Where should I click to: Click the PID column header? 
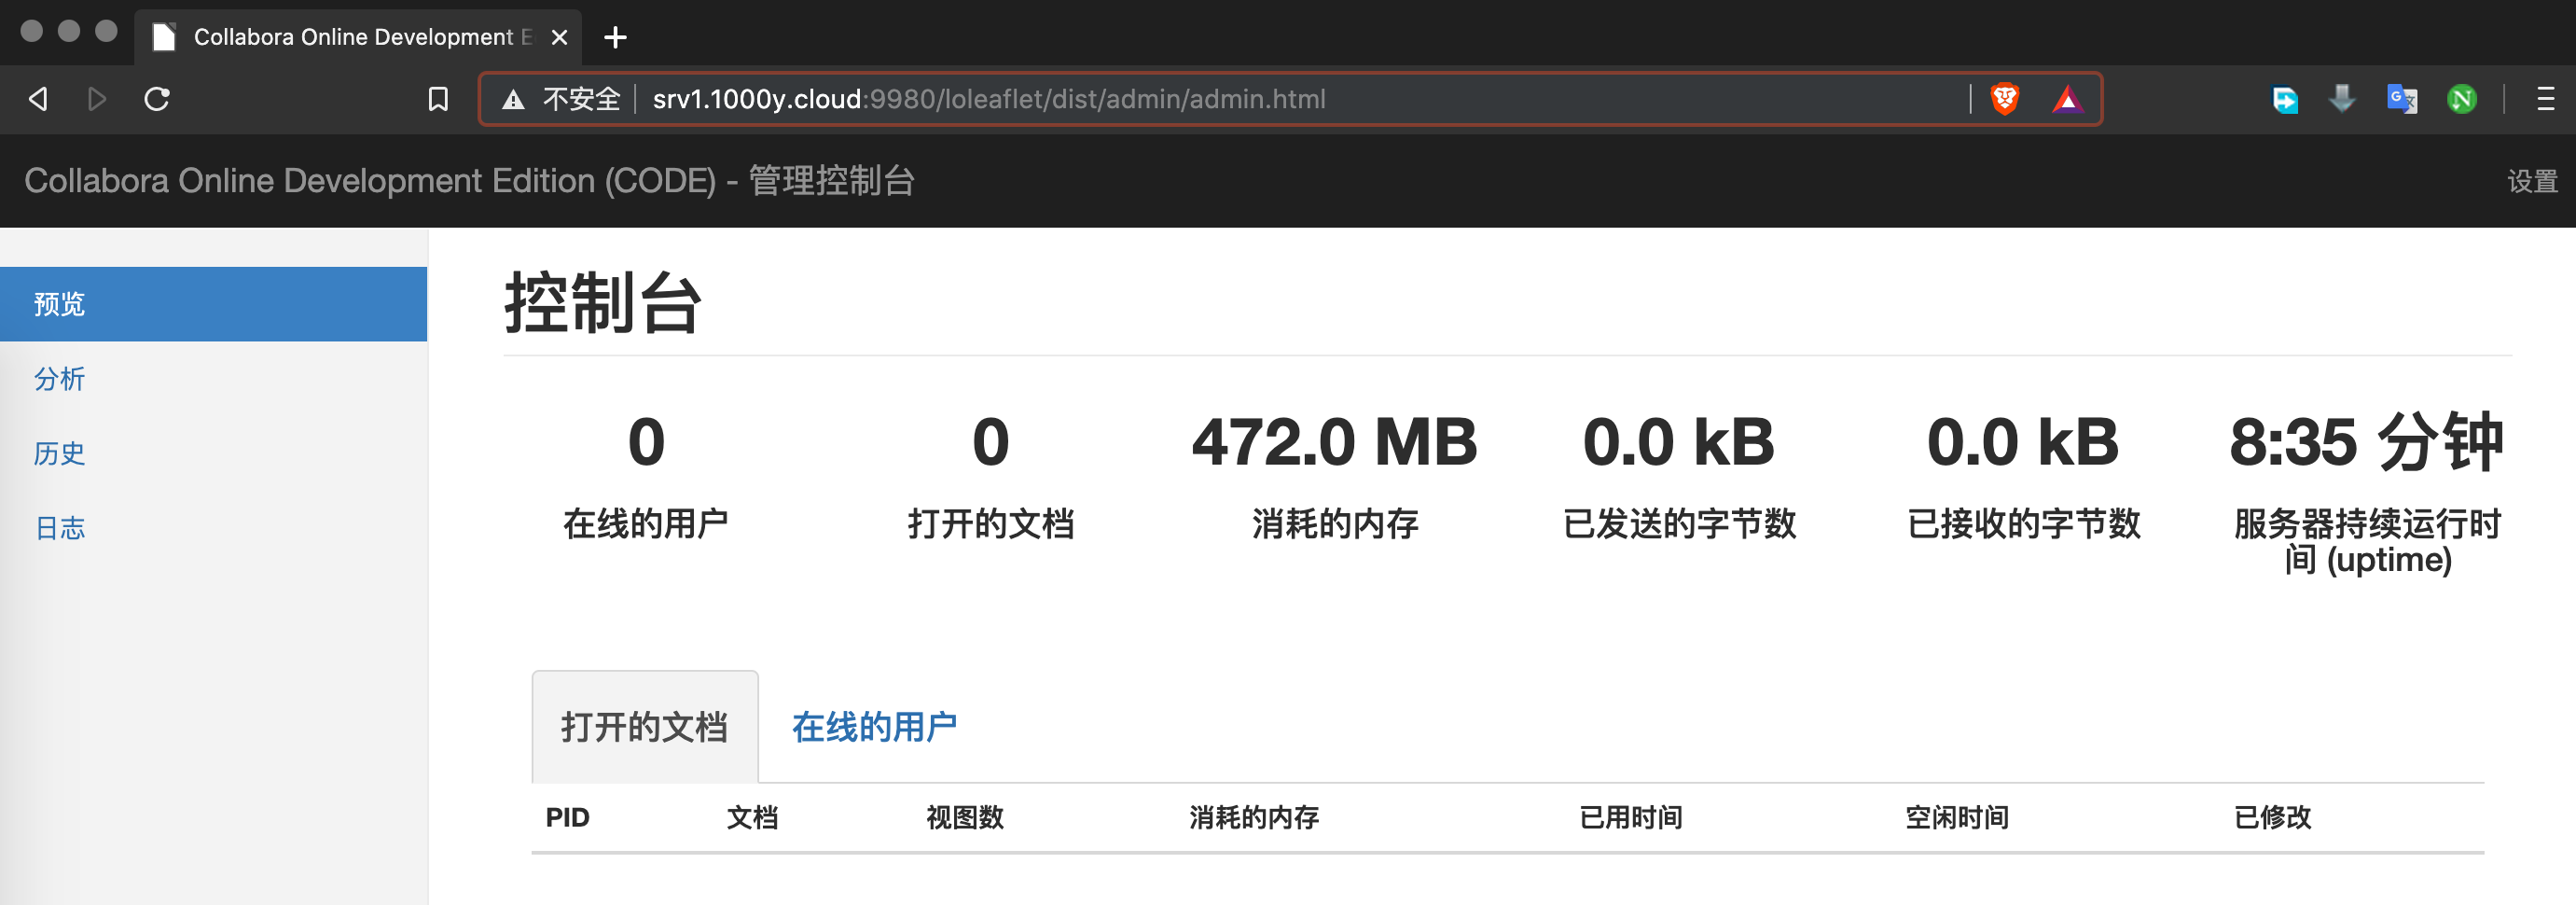[x=567, y=818]
